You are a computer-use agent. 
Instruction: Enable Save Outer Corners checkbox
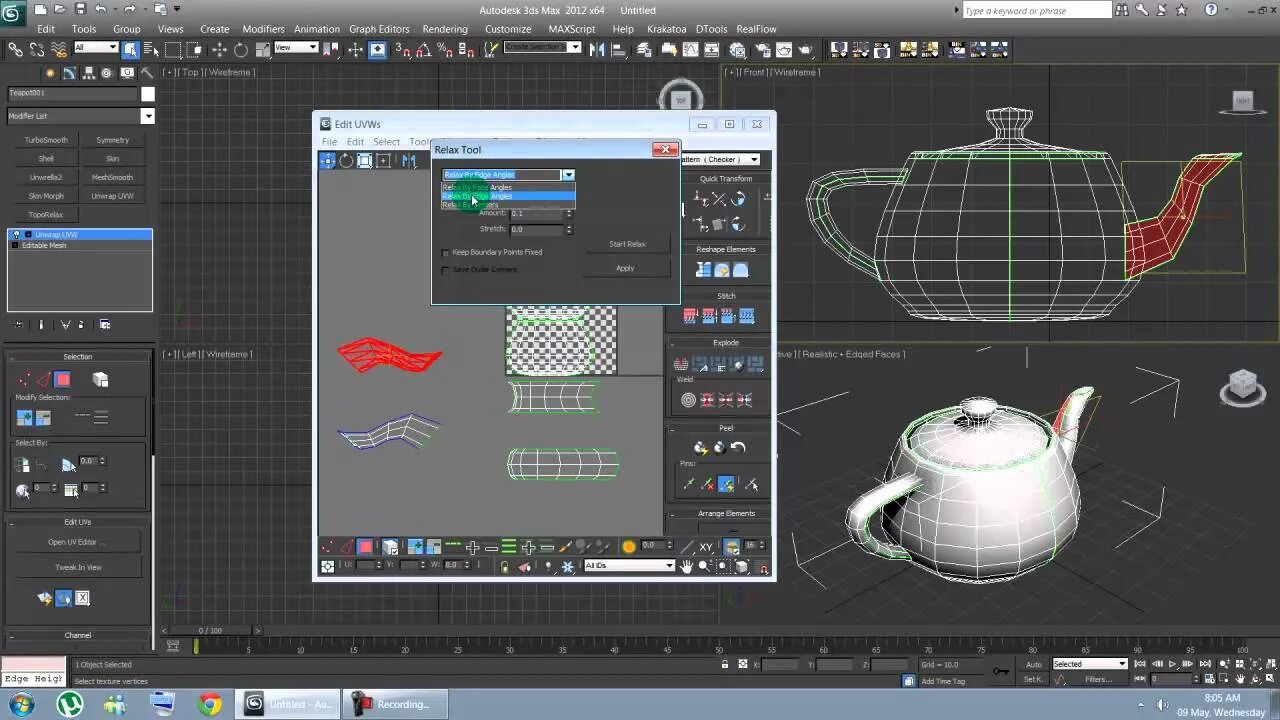pos(446,270)
